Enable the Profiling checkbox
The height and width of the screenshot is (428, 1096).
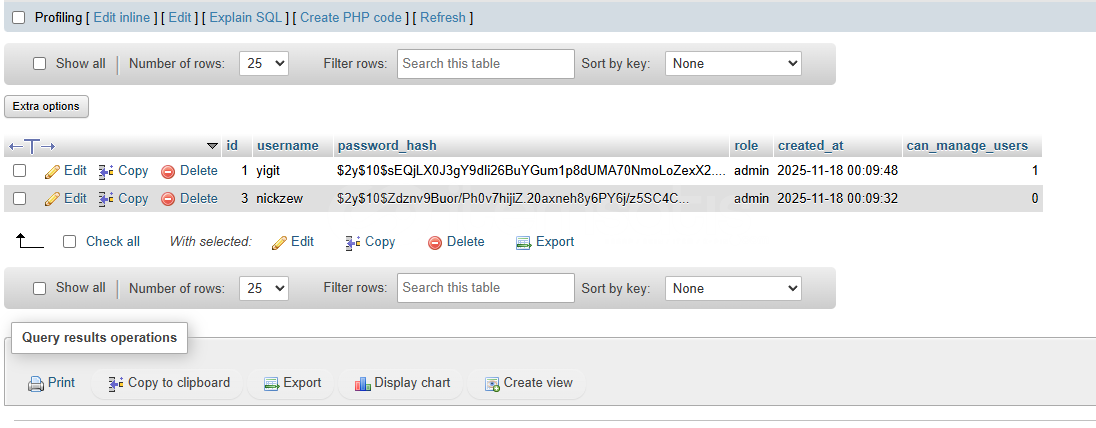19,18
